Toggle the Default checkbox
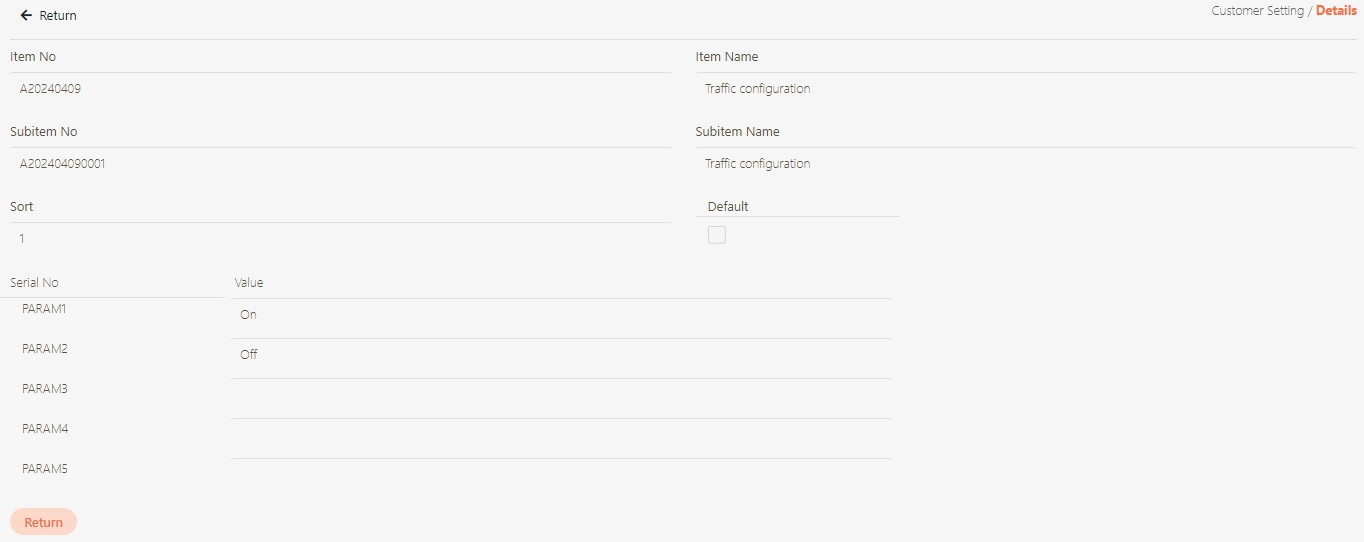This screenshot has width=1364, height=542. [x=716, y=235]
